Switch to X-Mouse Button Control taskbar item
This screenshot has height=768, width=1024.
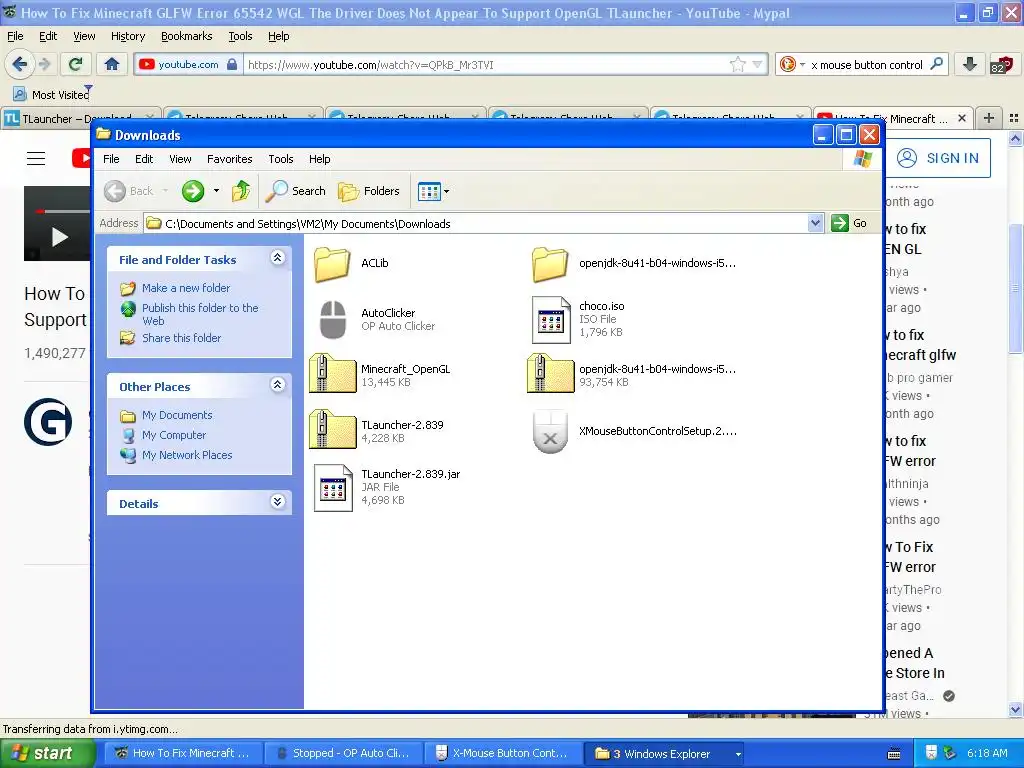502,753
